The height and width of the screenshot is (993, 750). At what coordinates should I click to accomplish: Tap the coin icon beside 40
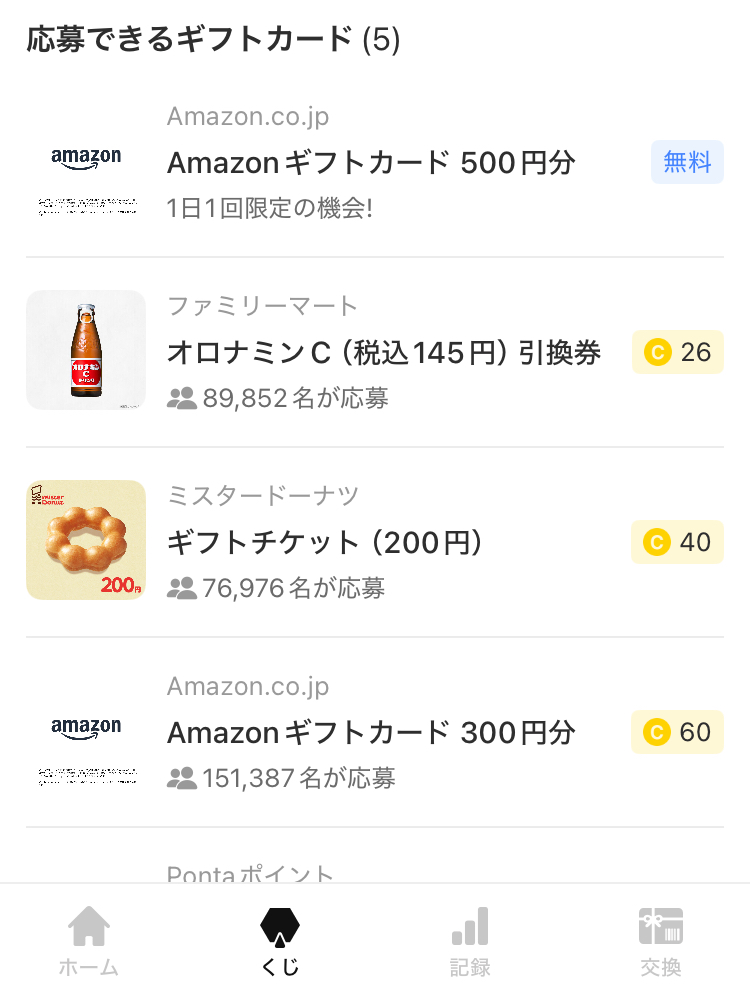[x=657, y=542]
